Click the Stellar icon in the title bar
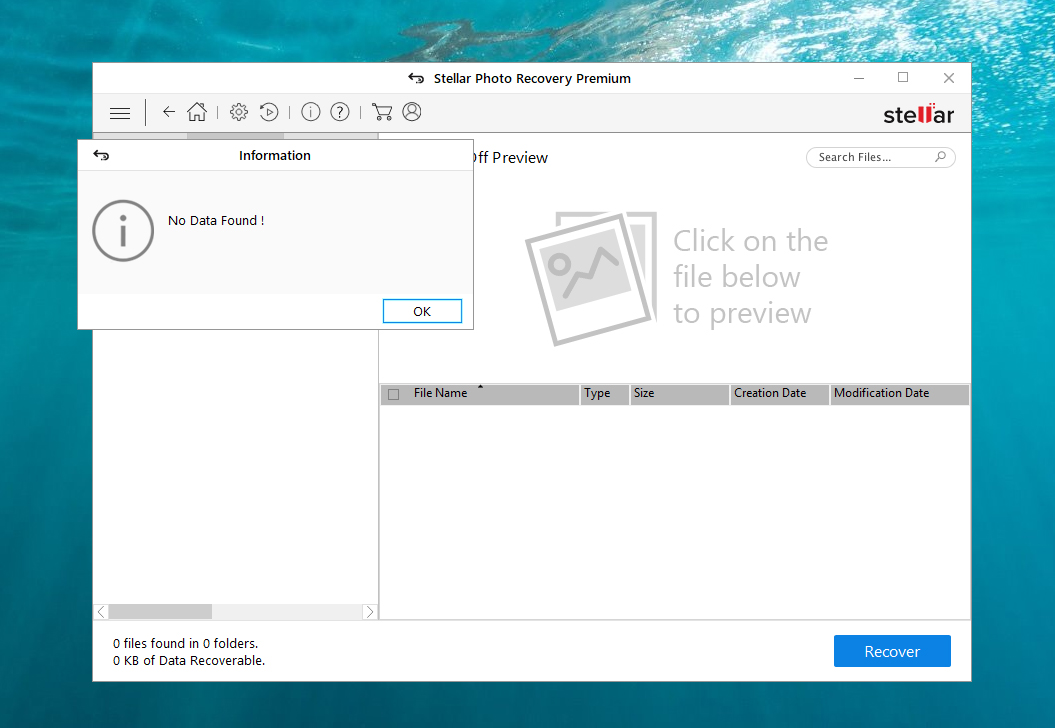This screenshot has width=1055, height=728. [416, 78]
